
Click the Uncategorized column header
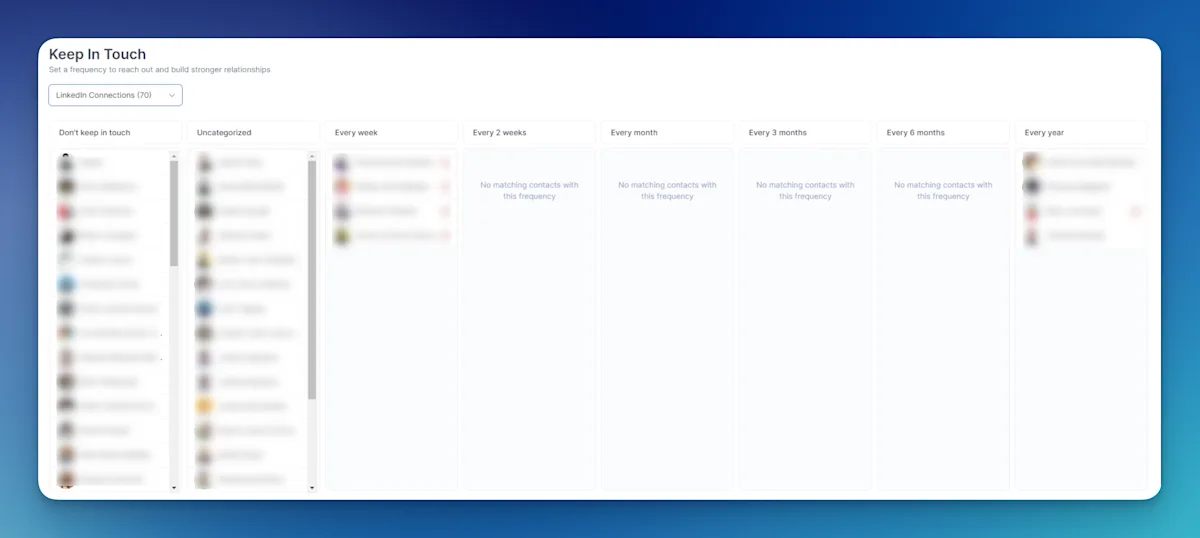click(254, 132)
